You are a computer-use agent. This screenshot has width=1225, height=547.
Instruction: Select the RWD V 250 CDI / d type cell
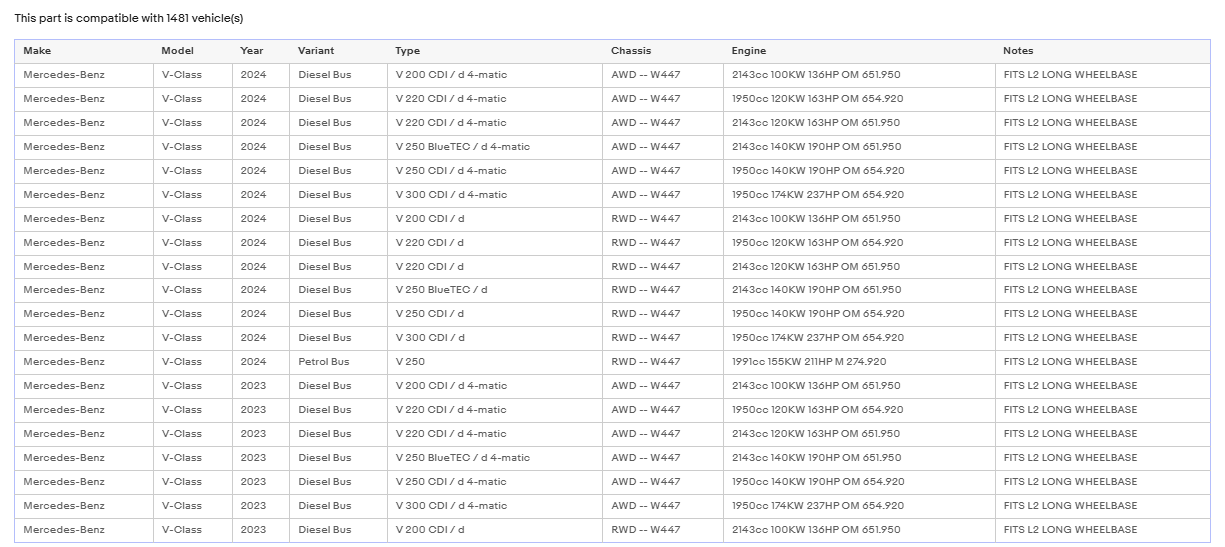494,314
